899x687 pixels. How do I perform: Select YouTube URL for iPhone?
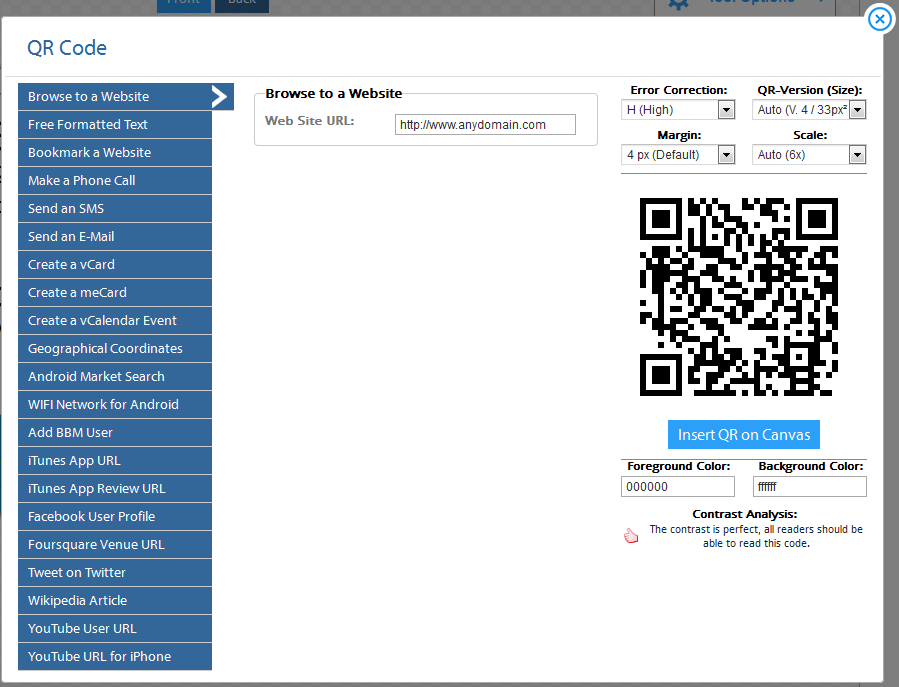[x=115, y=657]
